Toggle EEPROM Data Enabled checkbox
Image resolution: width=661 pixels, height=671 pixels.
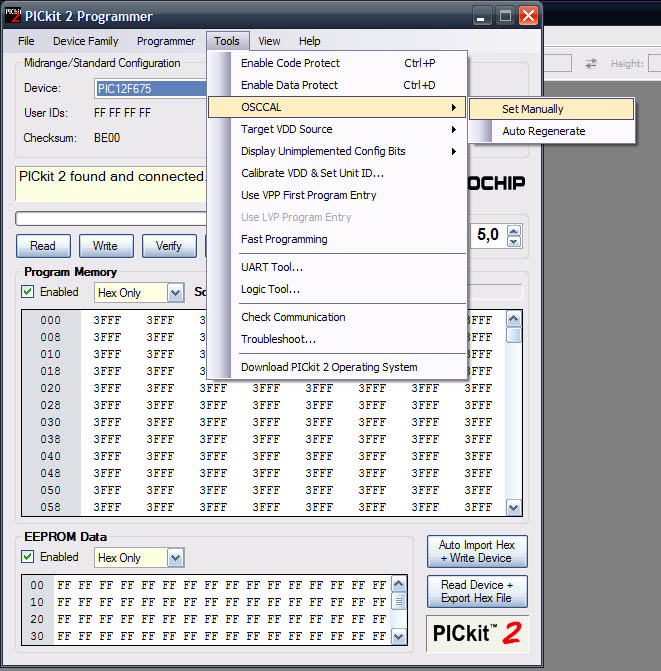pos(27,557)
